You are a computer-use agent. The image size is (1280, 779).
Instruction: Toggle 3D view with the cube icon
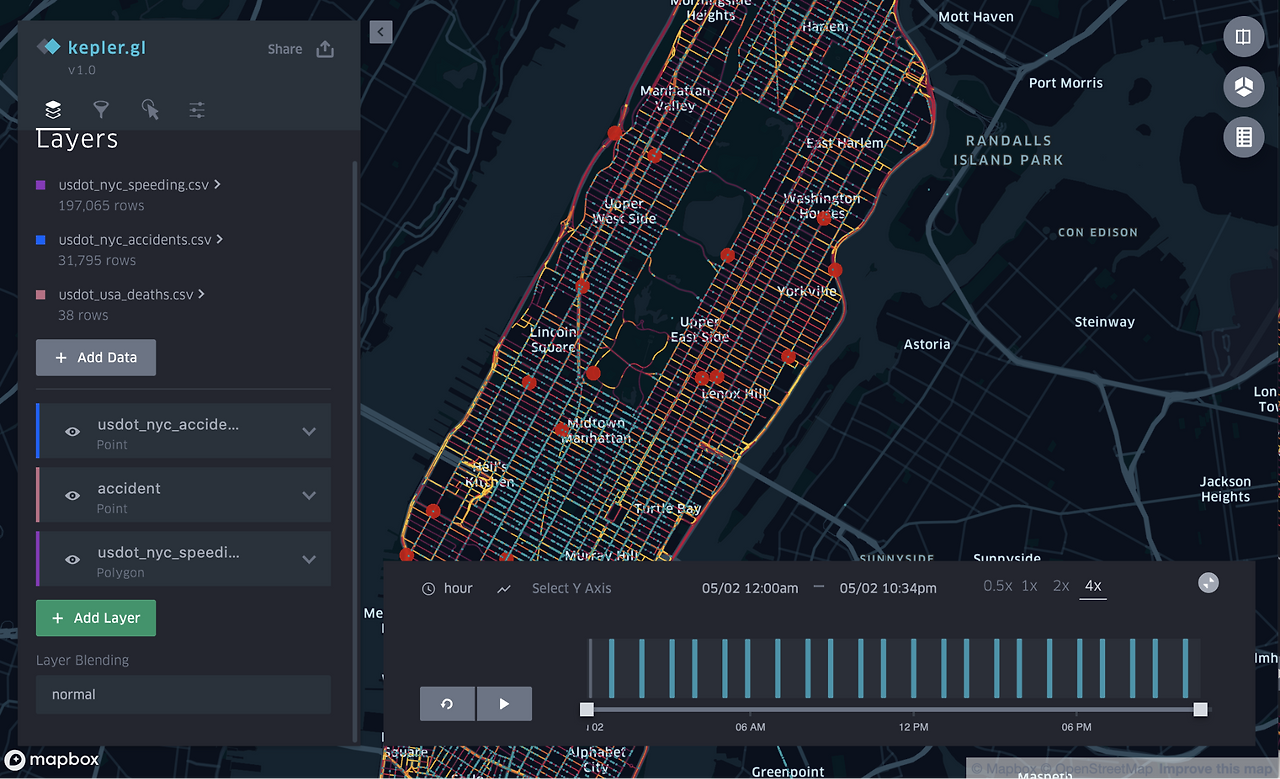1243,87
